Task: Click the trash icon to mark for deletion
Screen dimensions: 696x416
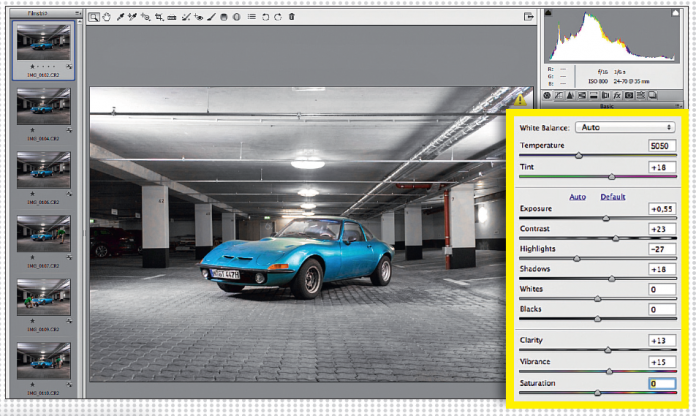Action: (x=291, y=17)
